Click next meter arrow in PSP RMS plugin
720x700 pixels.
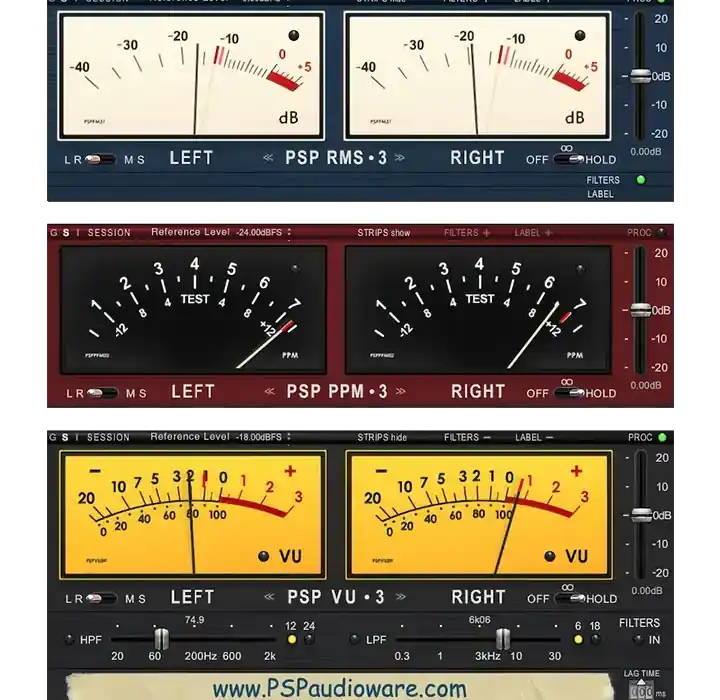[x=400, y=158]
